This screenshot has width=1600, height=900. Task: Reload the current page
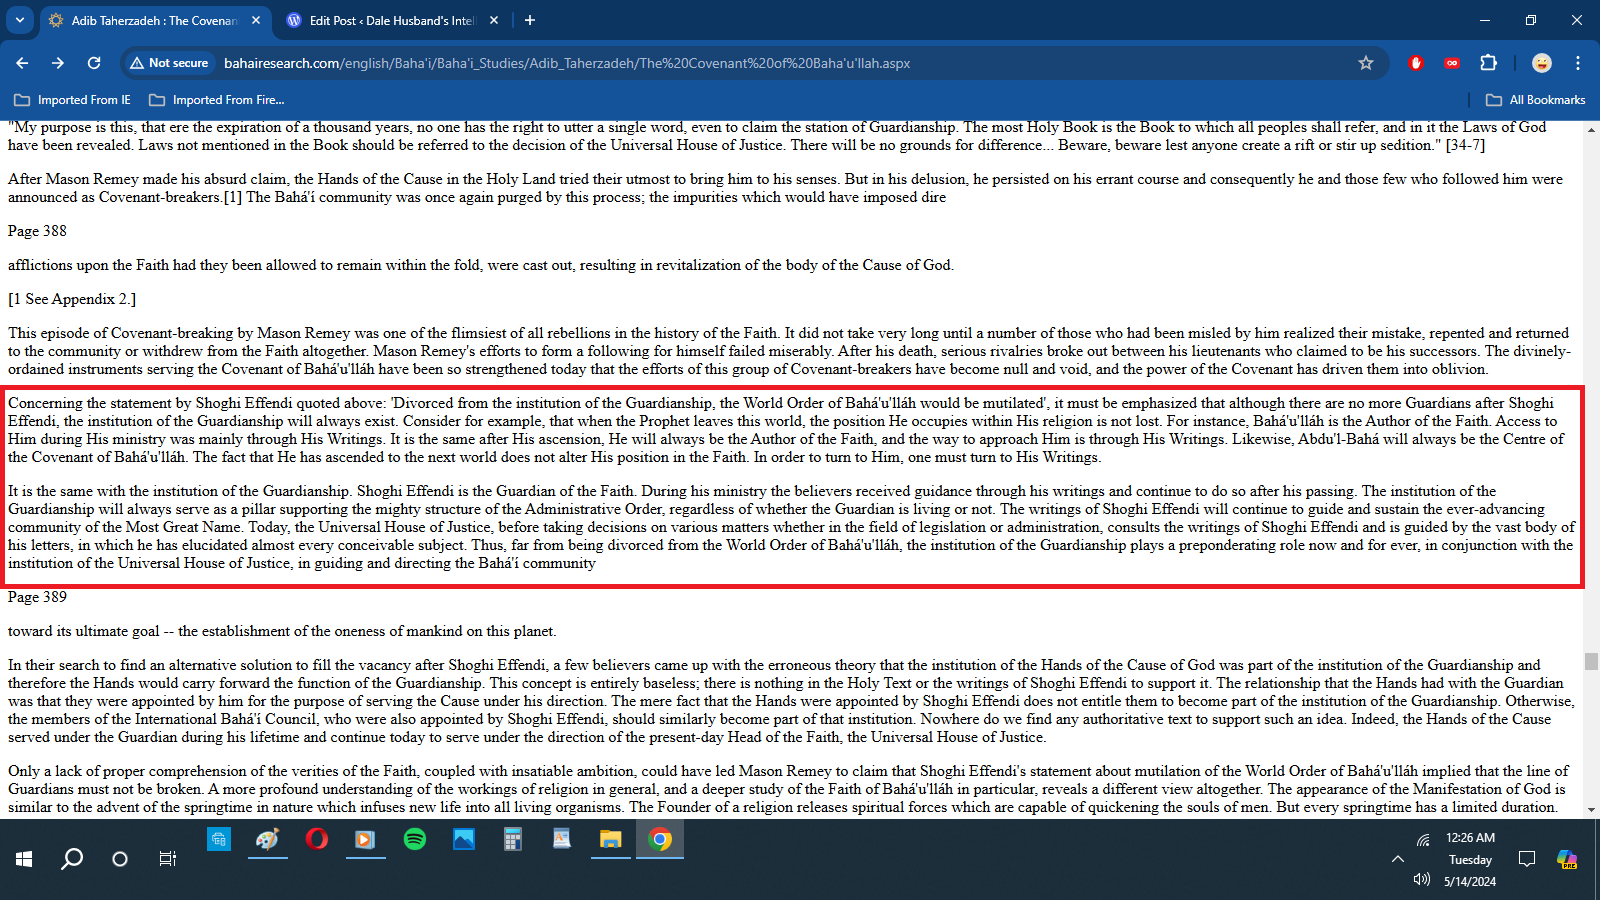coord(94,63)
